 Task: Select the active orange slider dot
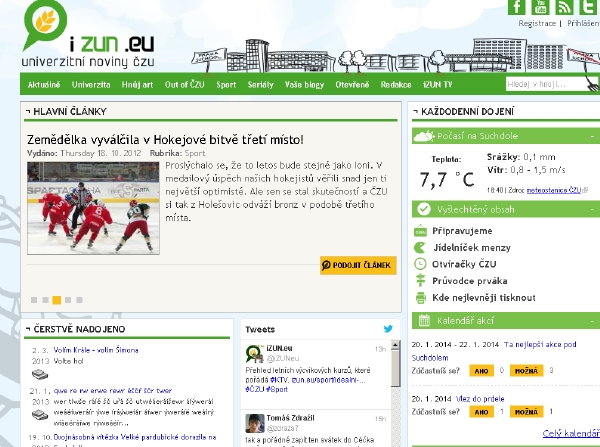[x=57, y=300]
